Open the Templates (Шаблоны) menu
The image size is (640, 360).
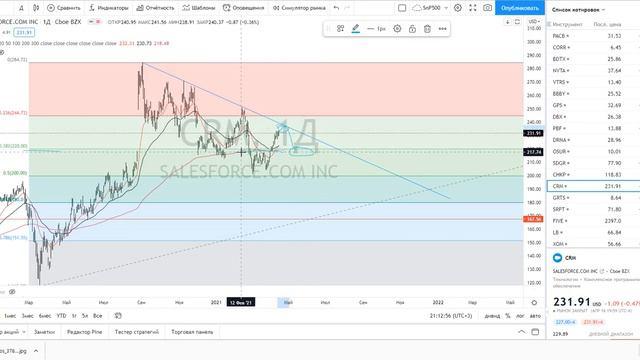tap(199, 8)
